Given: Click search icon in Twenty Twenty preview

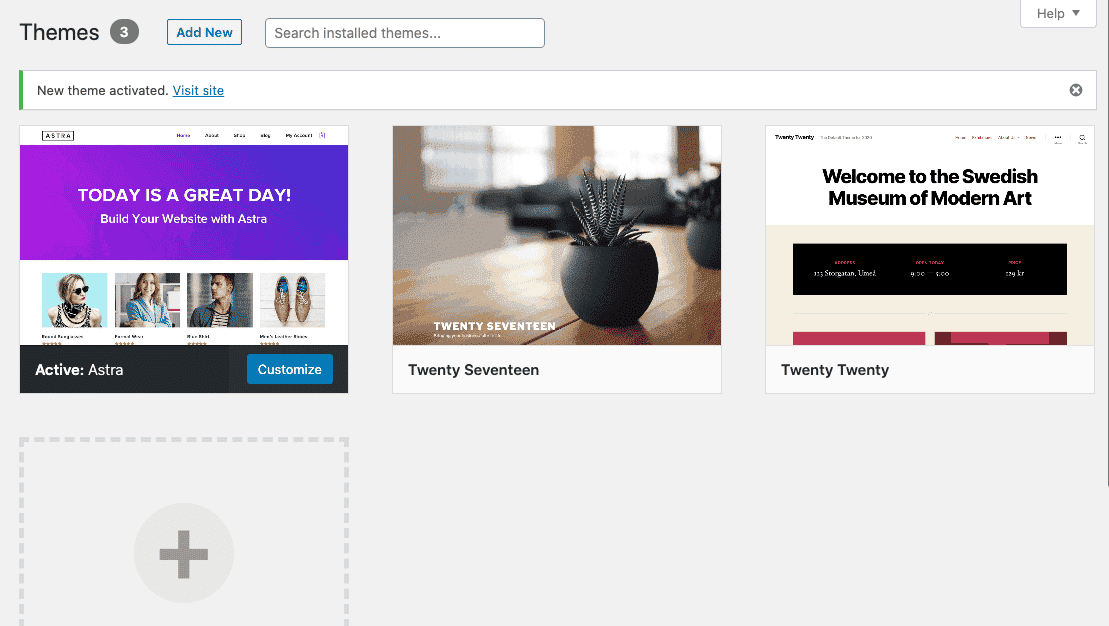Looking at the screenshot, I should pyautogui.click(x=1082, y=138).
